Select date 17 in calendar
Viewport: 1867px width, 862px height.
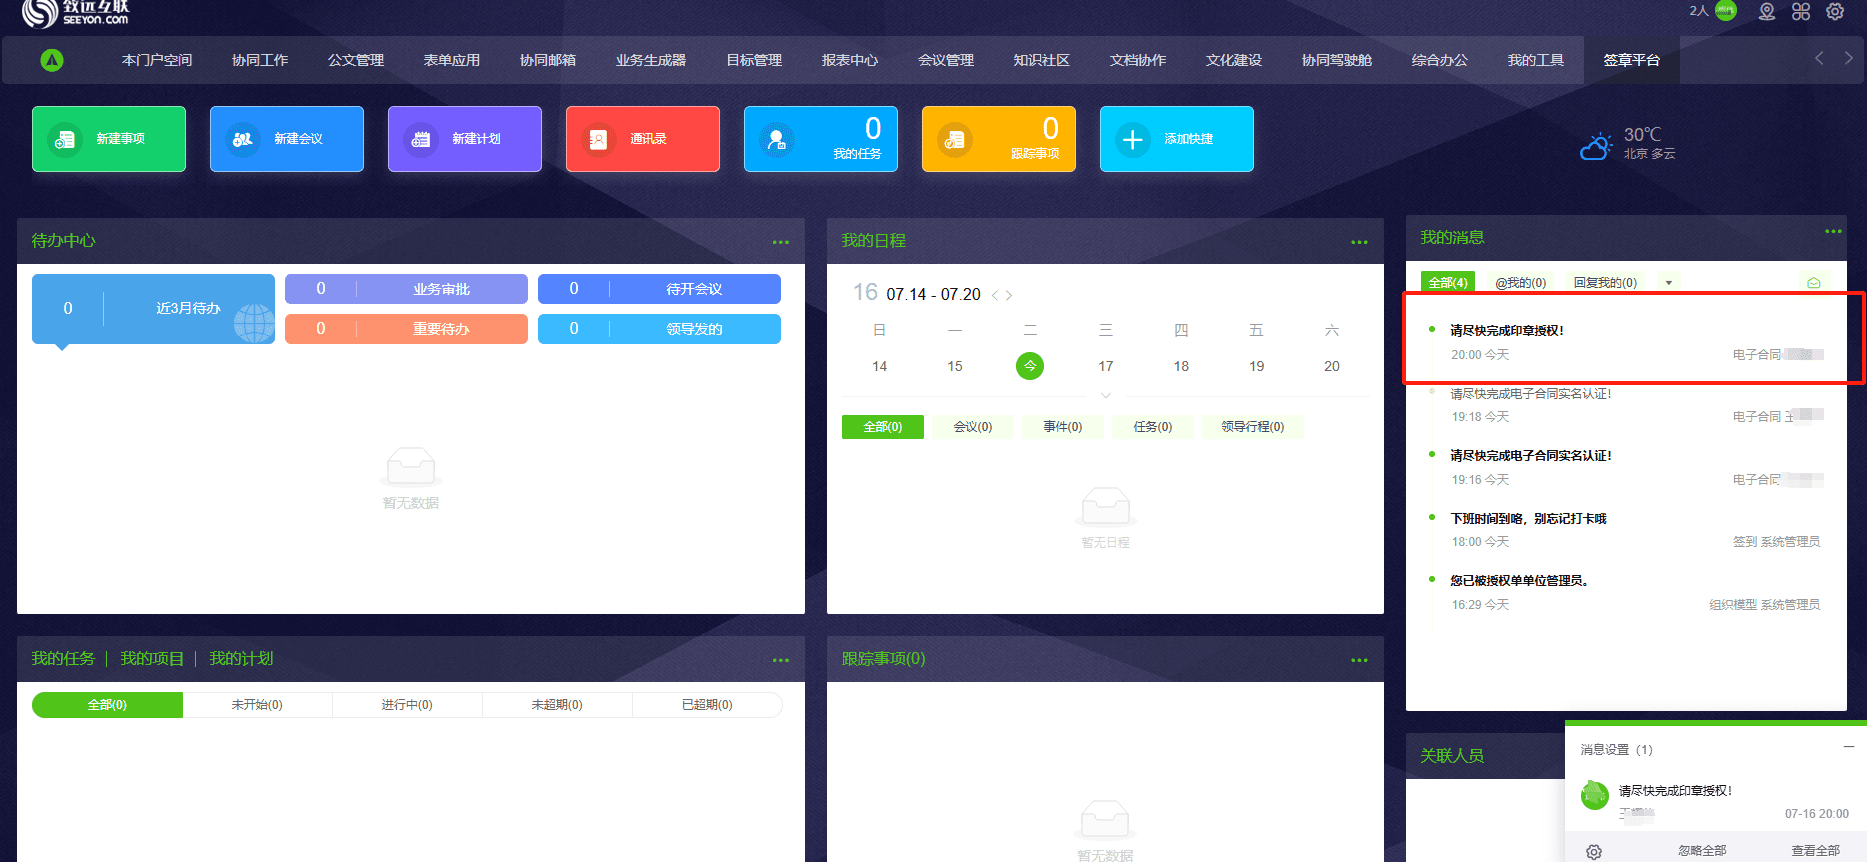click(x=1106, y=366)
